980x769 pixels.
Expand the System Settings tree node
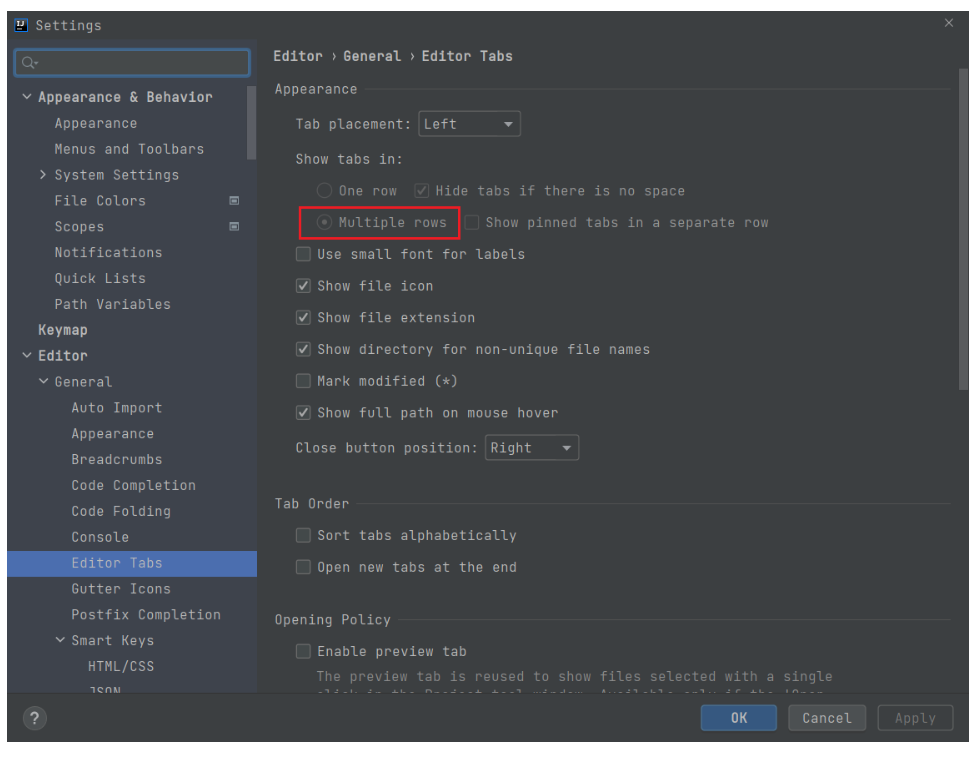(x=42, y=174)
